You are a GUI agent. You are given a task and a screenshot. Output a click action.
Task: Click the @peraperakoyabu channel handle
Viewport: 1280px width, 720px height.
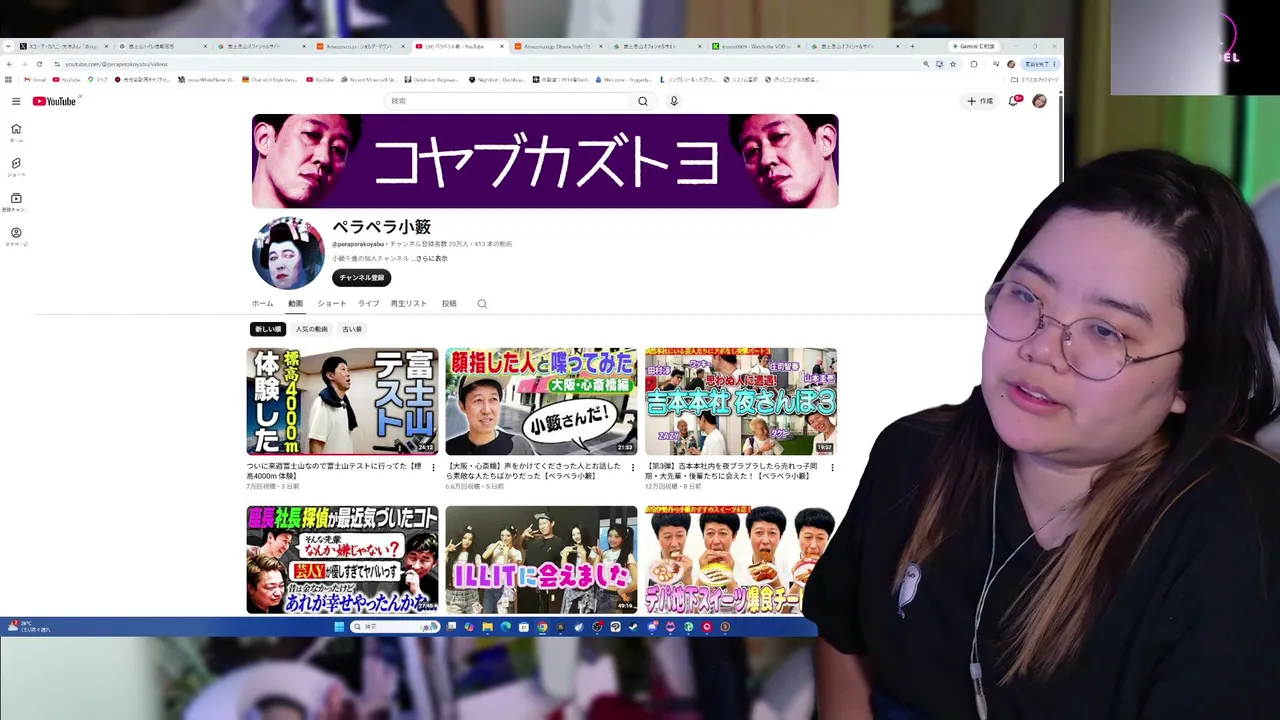click(359, 244)
